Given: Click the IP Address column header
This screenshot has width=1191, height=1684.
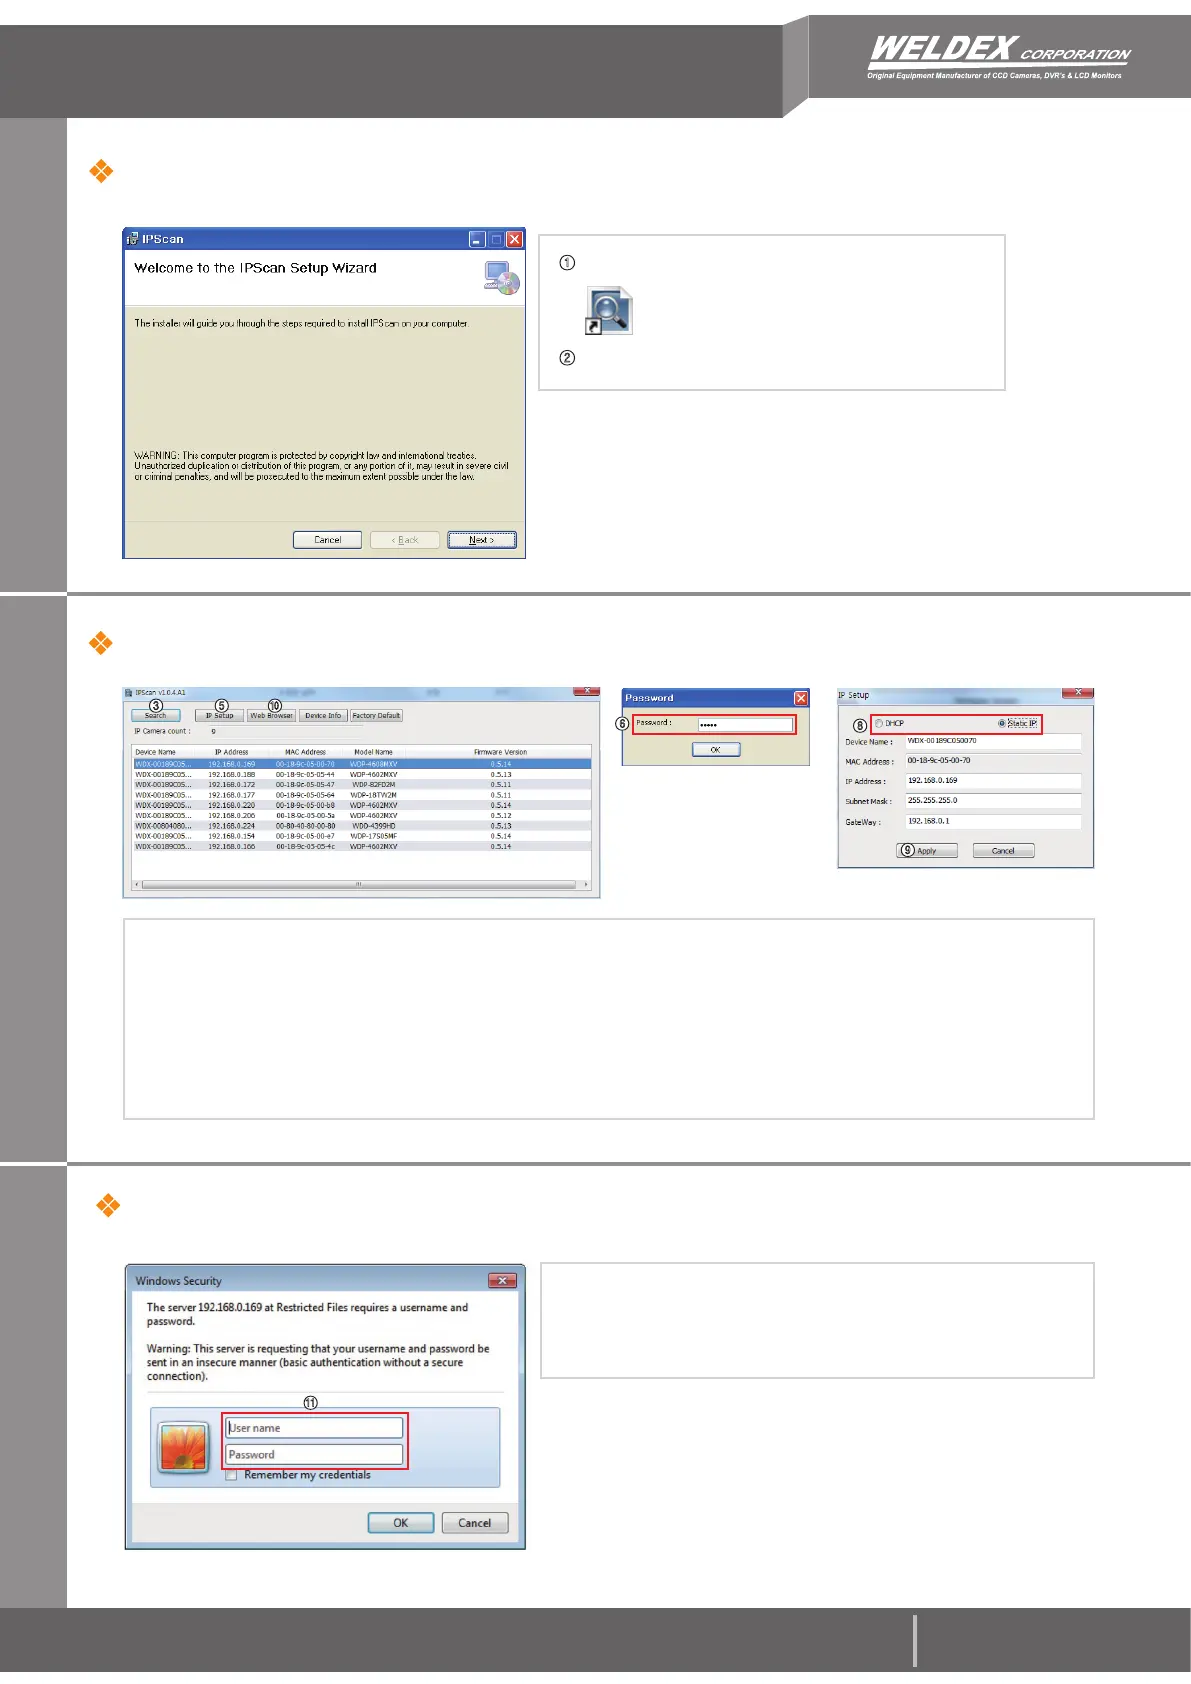Looking at the screenshot, I should (x=231, y=752).
